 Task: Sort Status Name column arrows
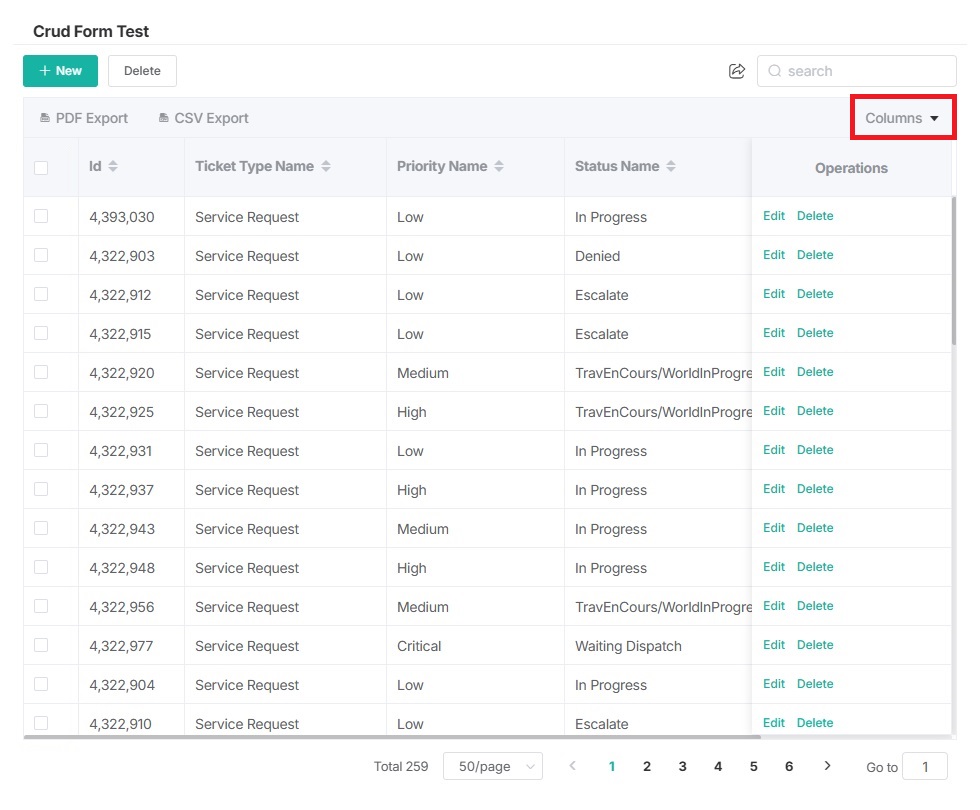coord(671,166)
